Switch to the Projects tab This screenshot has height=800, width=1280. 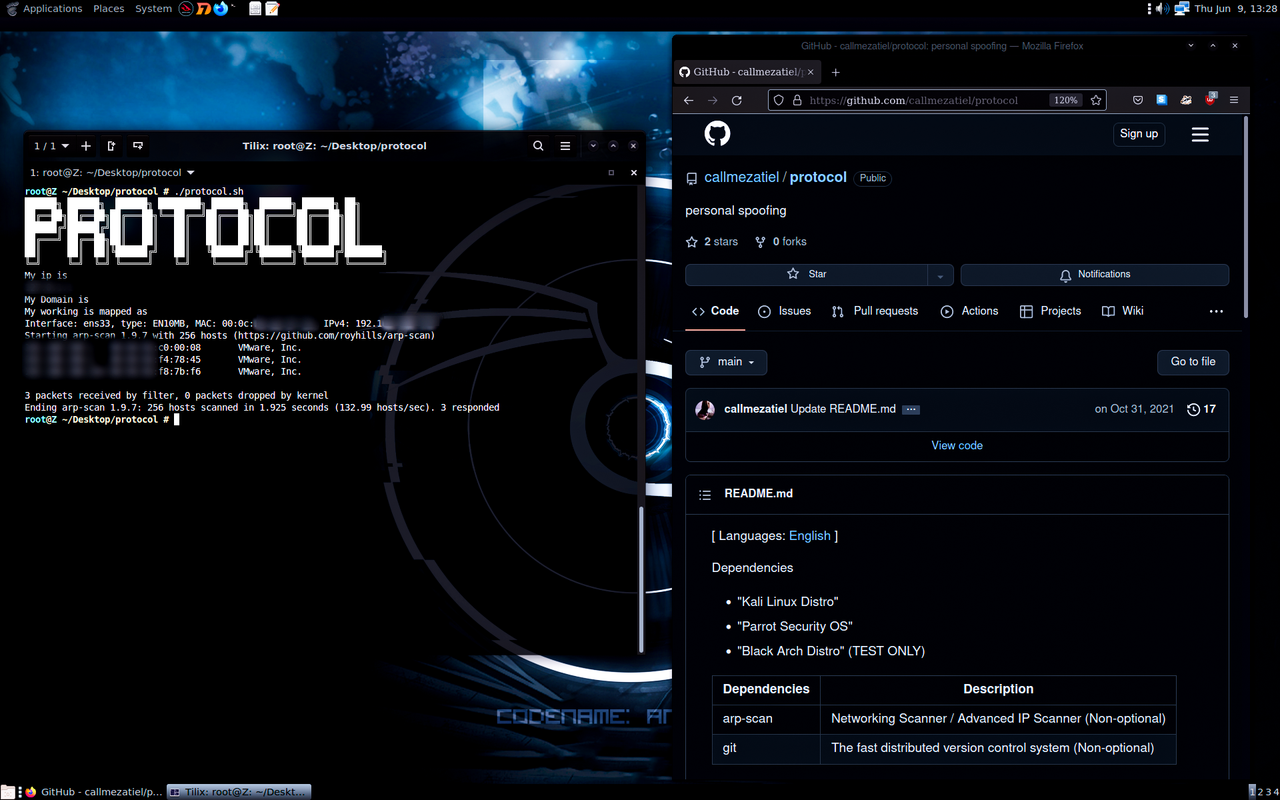click(1050, 311)
